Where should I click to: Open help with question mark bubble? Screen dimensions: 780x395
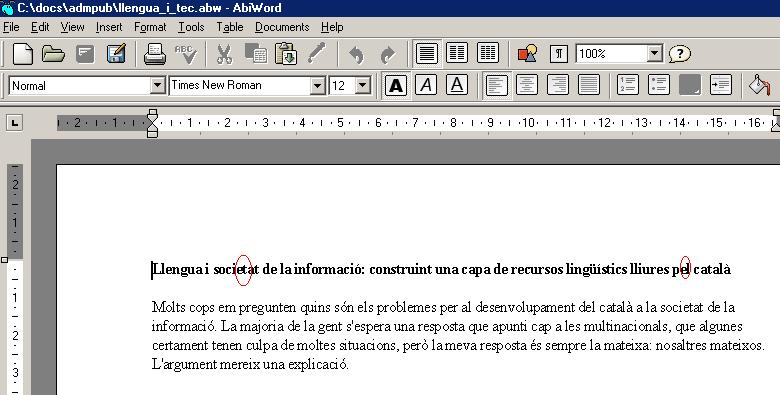[x=680, y=53]
